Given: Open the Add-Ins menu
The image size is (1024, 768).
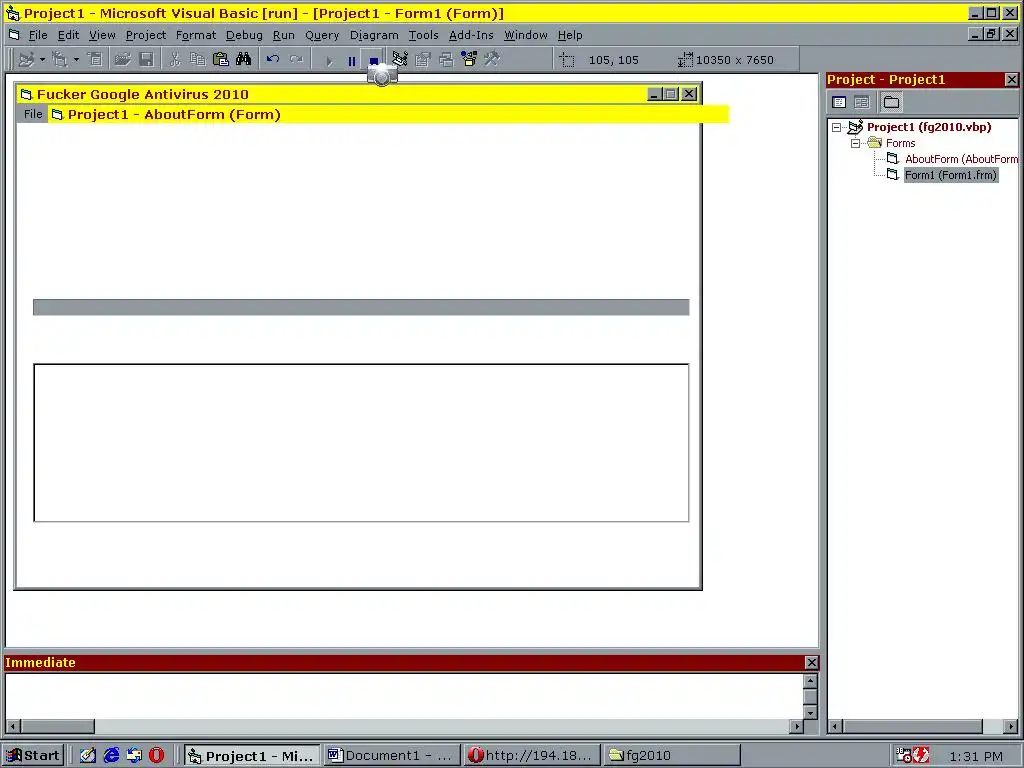Looking at the screenshot, I should [x=471, y=35].
